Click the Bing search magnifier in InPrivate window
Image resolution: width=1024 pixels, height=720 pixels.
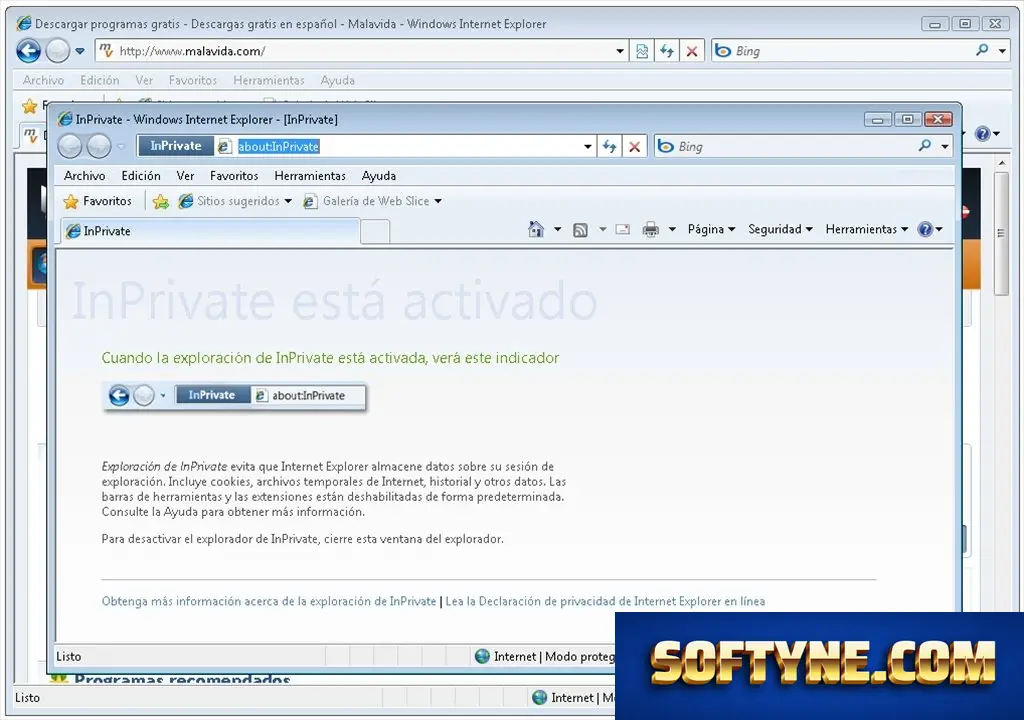[925, 146]
